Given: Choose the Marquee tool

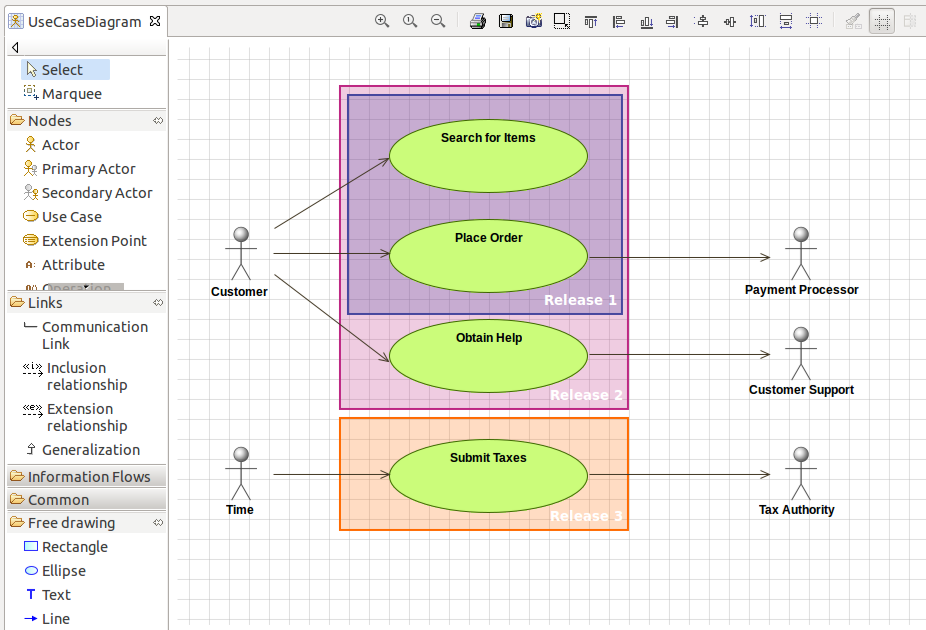Looking at the screenshot, I should (x=63, y=93).
